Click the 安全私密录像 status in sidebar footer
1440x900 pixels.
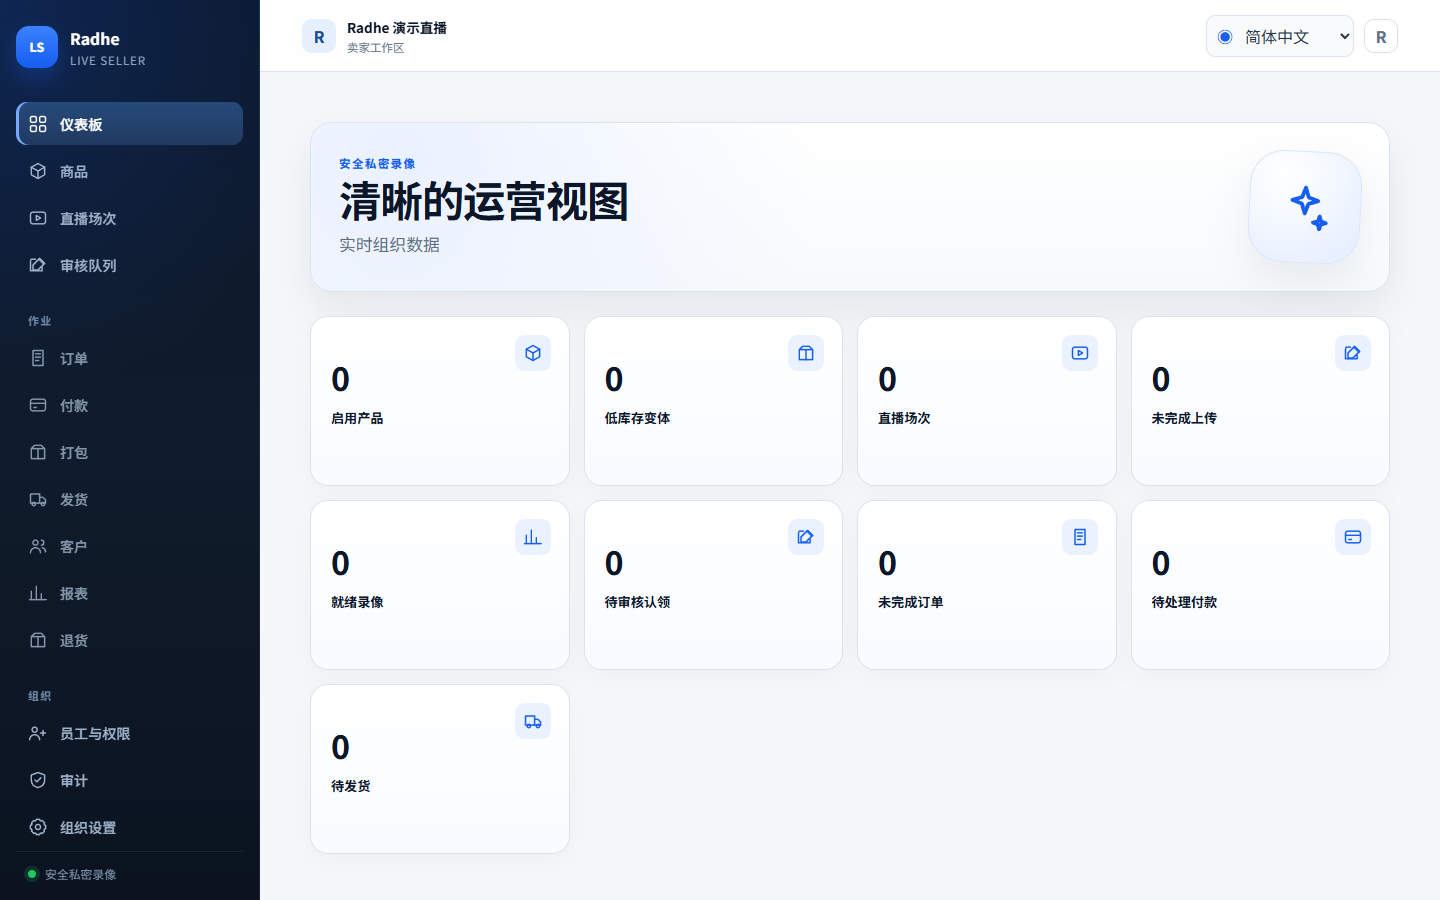pyautogui.click(x=71, y=874)
